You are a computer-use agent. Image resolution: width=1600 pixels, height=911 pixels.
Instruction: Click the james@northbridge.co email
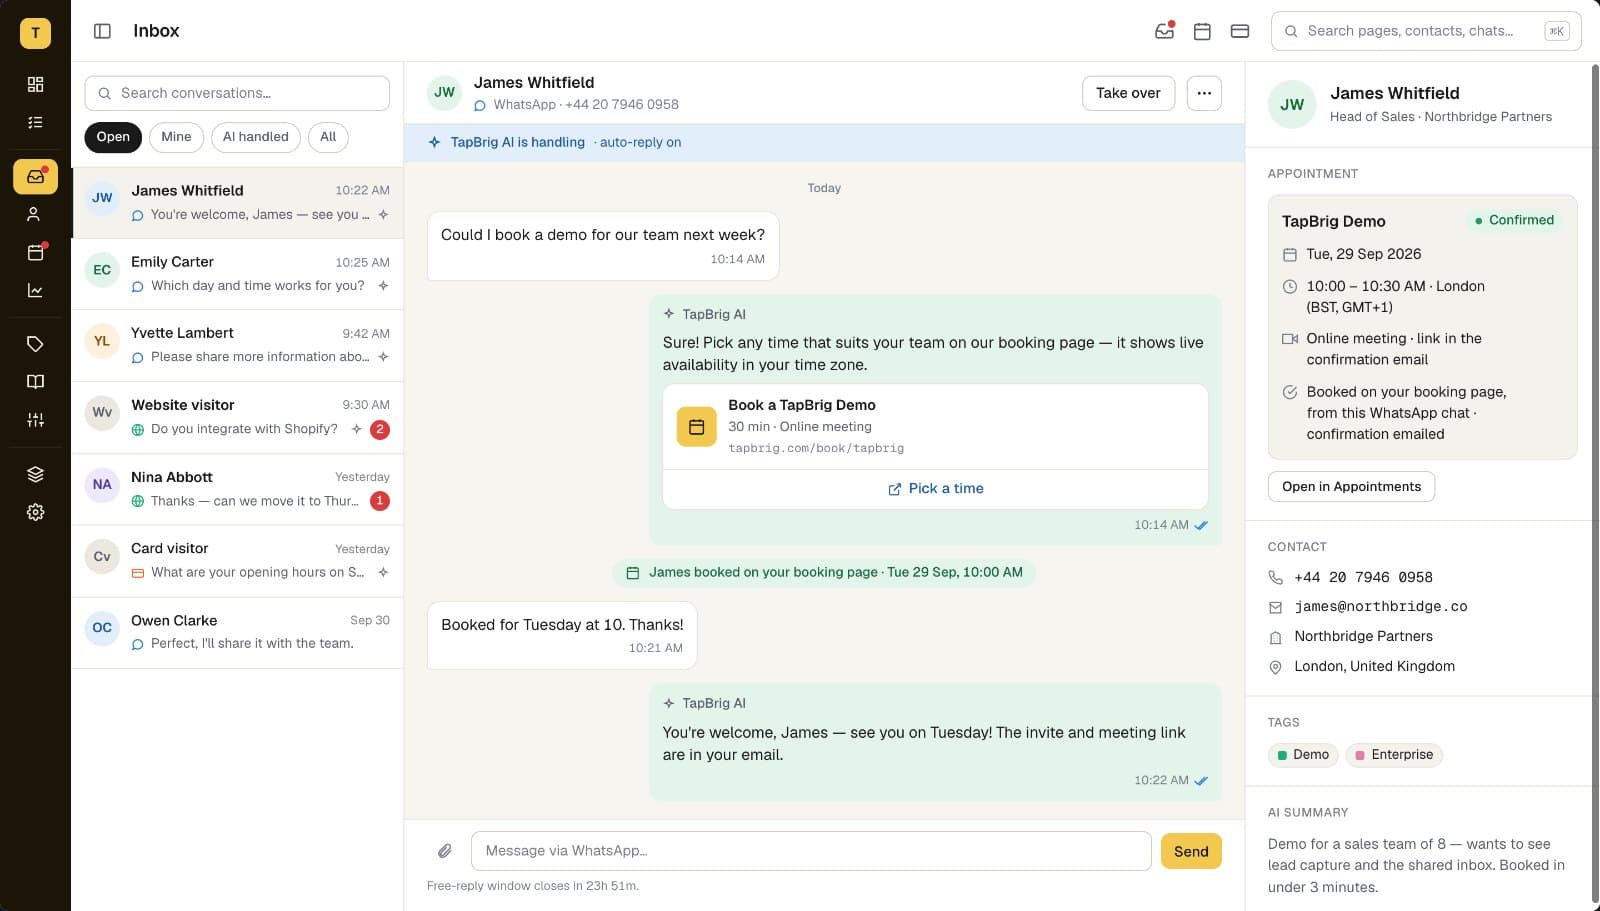coord(1380,607)
